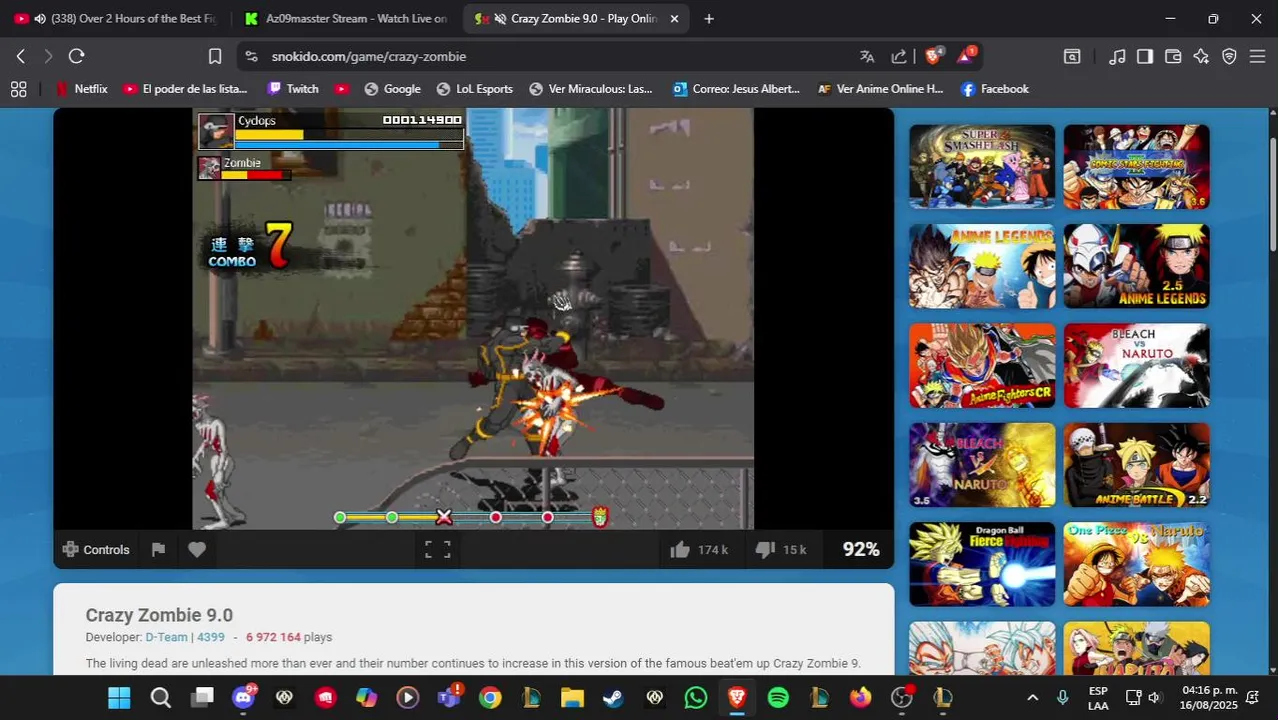The width and height of the screenshot is (1278, 720).
Task: Open Leo AI sparkle icon
Action: pyautogui.click(x=1201, y=57)
